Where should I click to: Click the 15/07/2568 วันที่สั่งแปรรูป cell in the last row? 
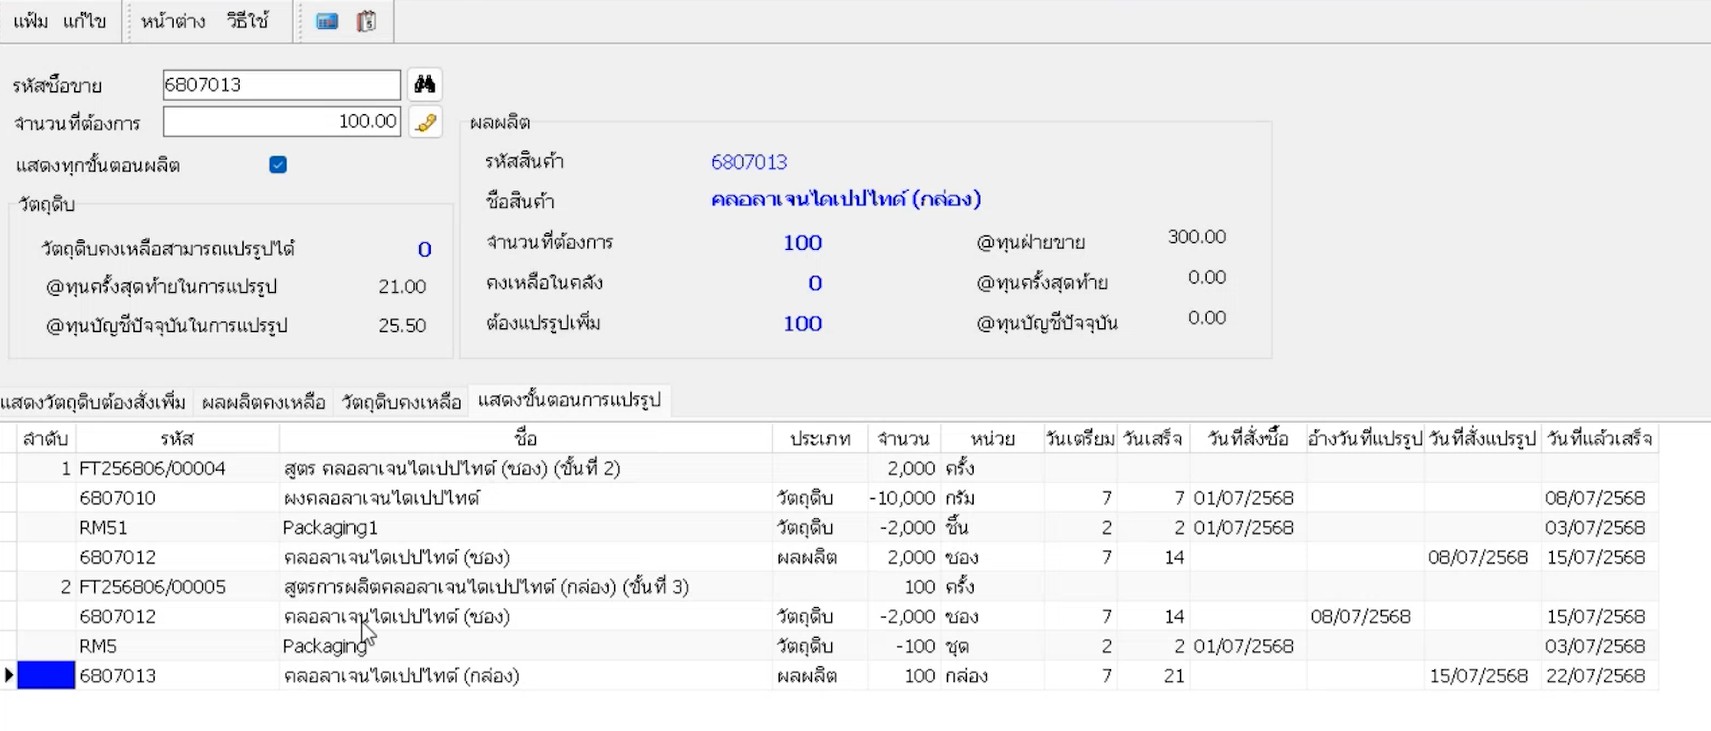[1483, 676]
